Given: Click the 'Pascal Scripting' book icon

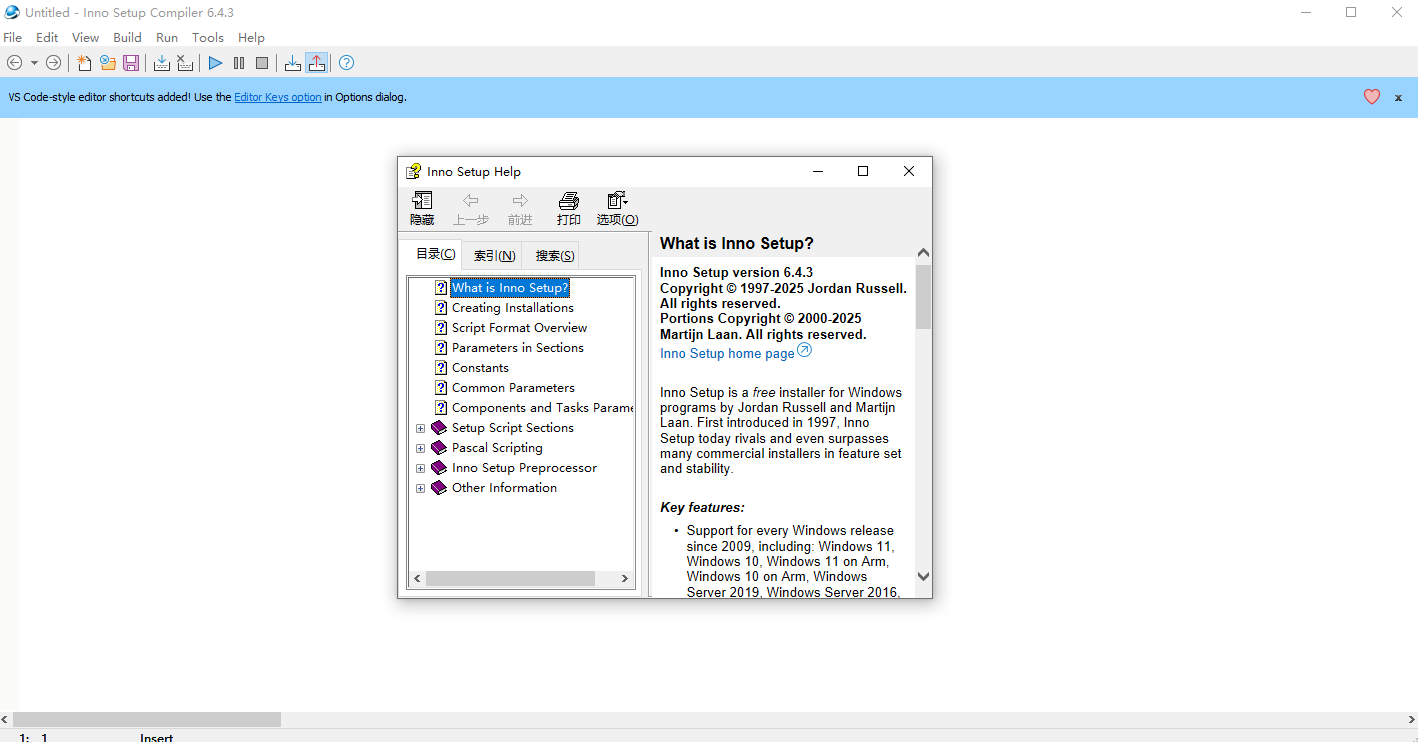Looking at the screenshot, I should pos(438,448).
